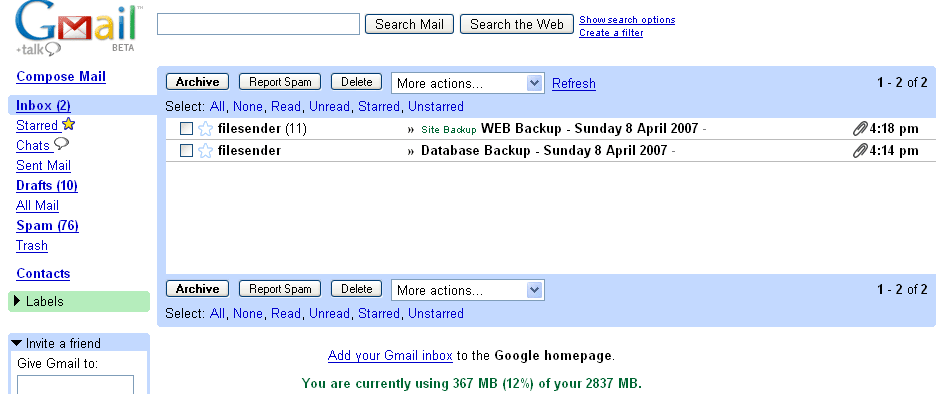Image resolution: width=944 pixels, height=394 pixels.
Task: Click Compose Mail
Action: (61, 77)
